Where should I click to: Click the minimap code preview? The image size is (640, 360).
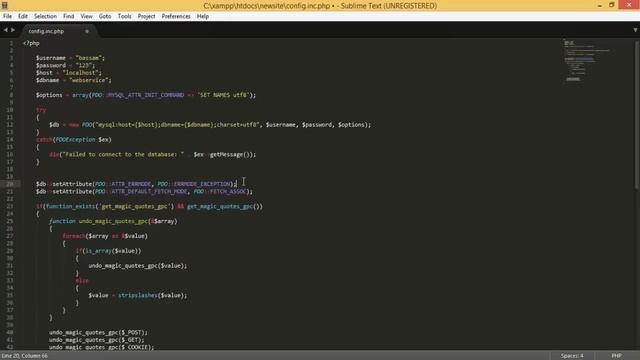tap(586, 60)
